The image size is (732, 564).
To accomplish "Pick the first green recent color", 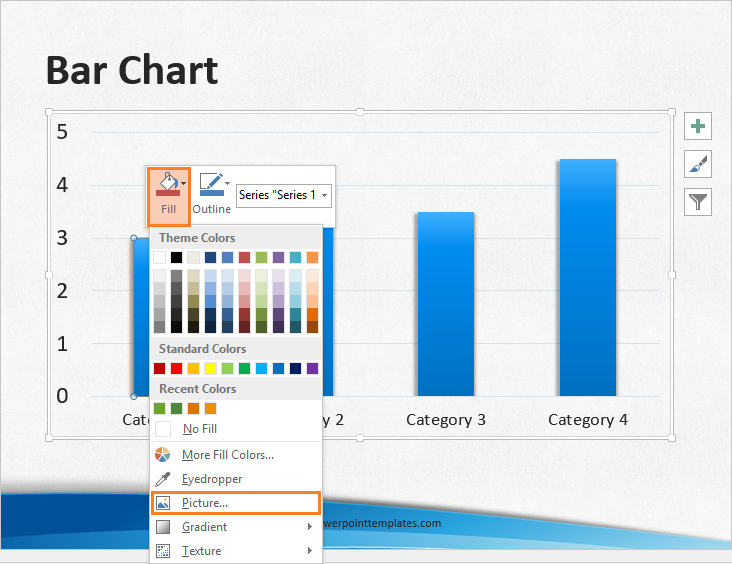I will tap(159, 409).
